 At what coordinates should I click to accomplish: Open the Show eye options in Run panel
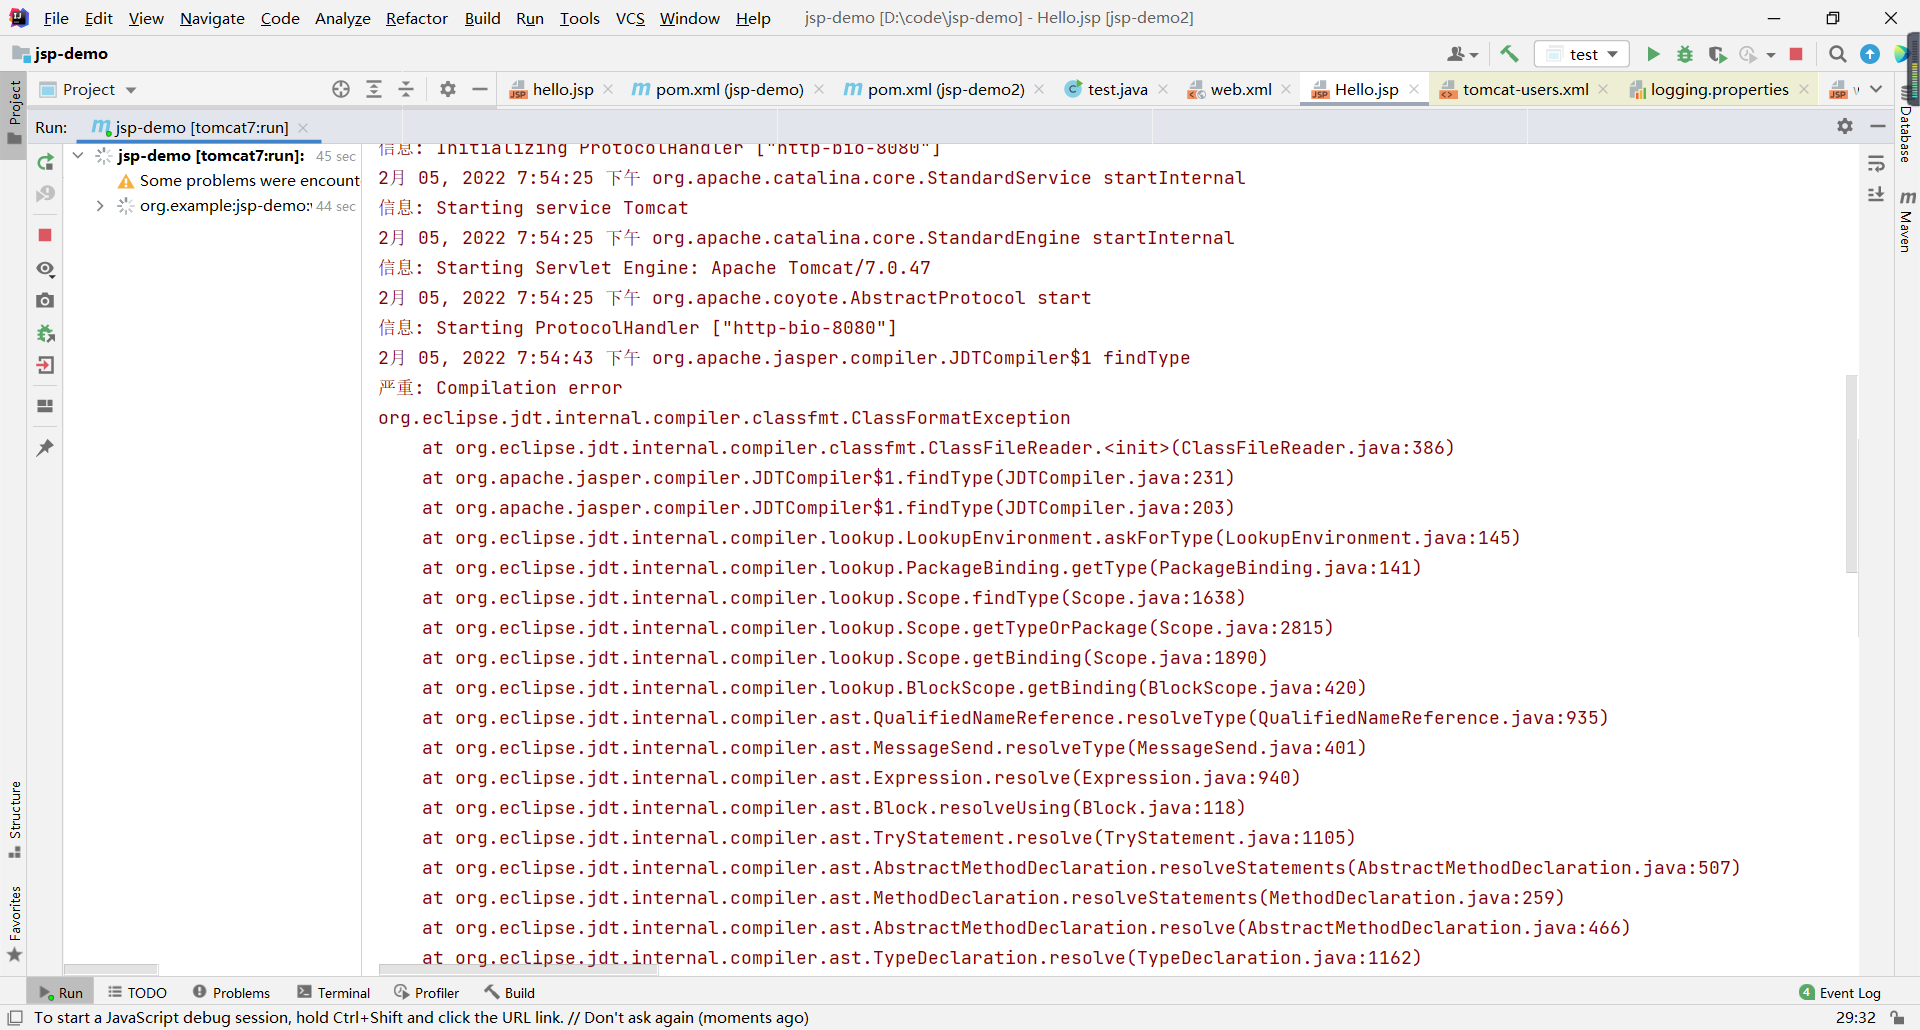tap(45, 269)
